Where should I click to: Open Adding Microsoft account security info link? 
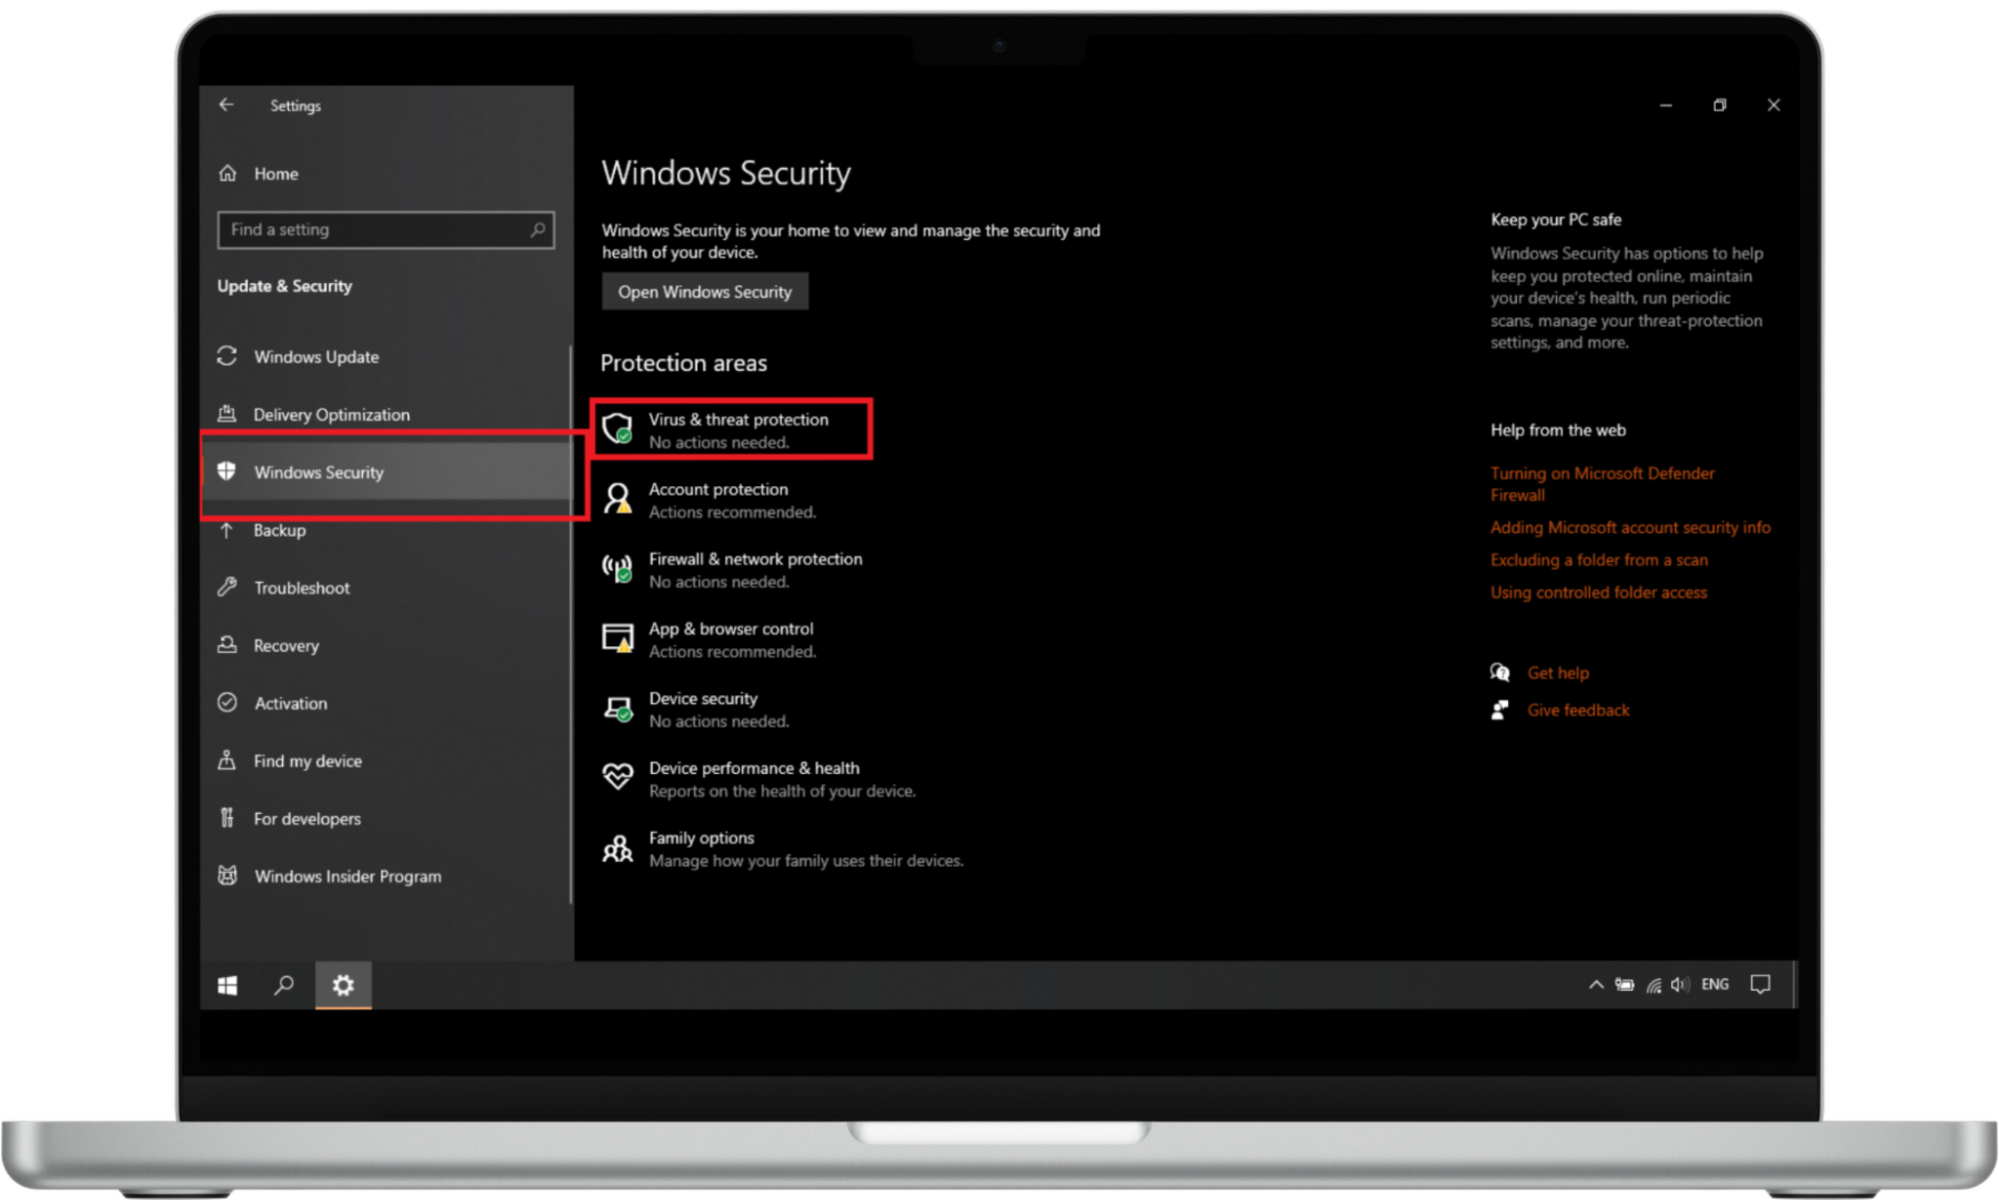[x=1630, y=527]
